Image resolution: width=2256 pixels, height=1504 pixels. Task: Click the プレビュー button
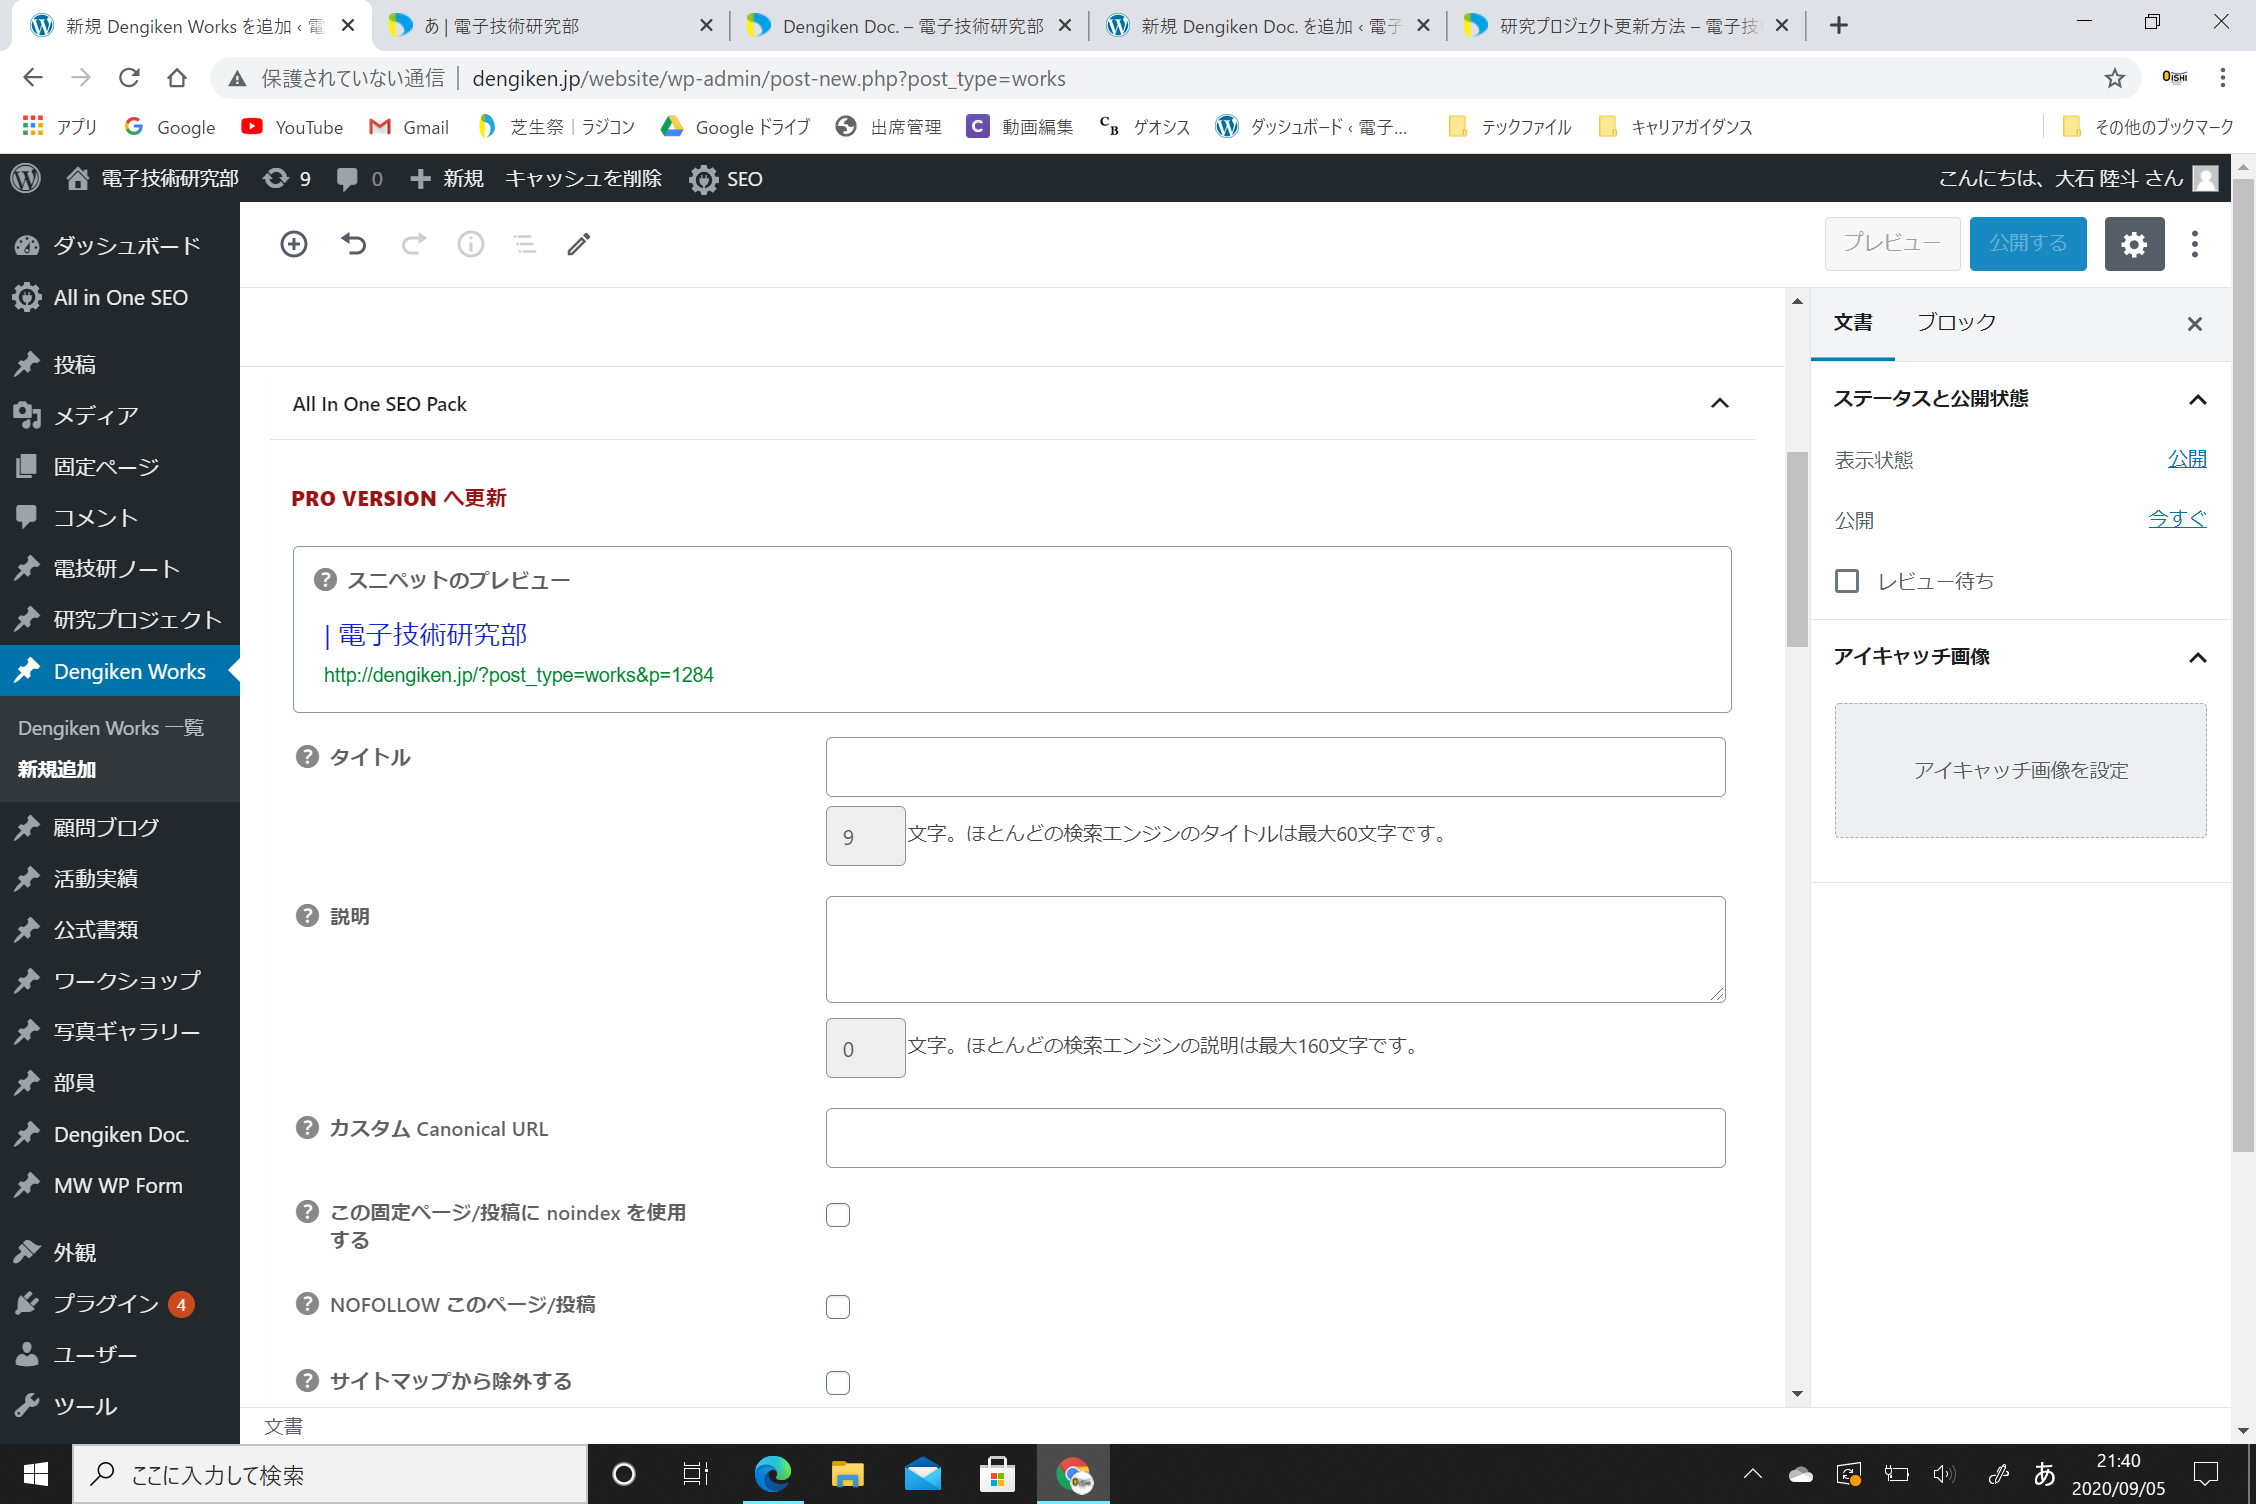(x=1892, y=243)
